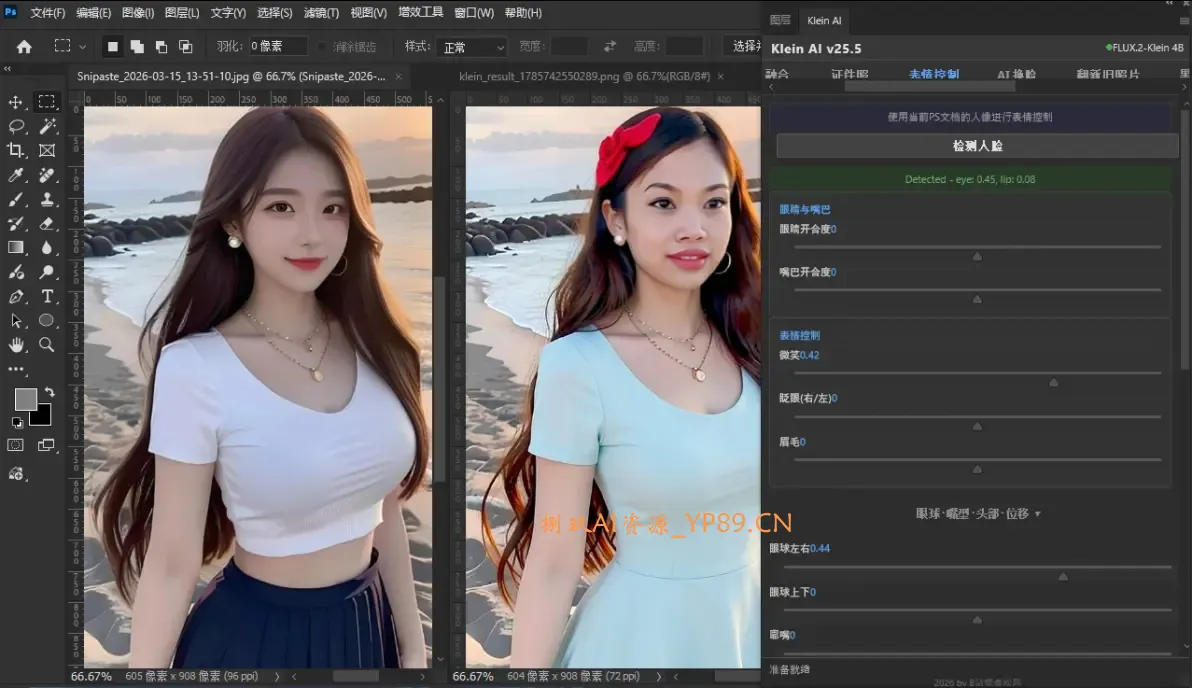
Task: Select the Gradient tool
Action: tap(16, 248)
